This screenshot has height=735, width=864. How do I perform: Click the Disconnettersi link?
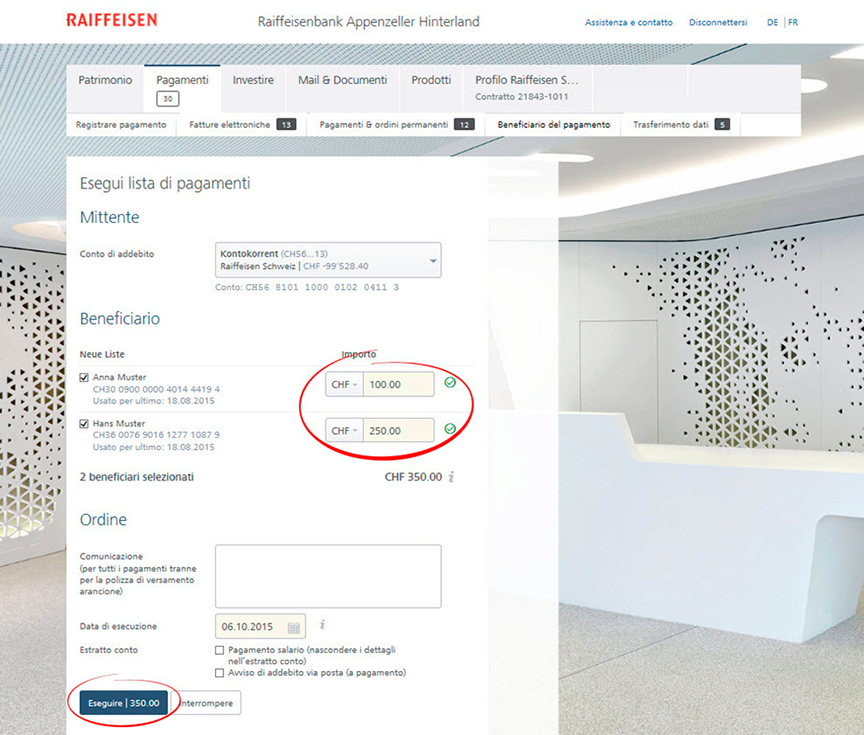click(718, 23)
